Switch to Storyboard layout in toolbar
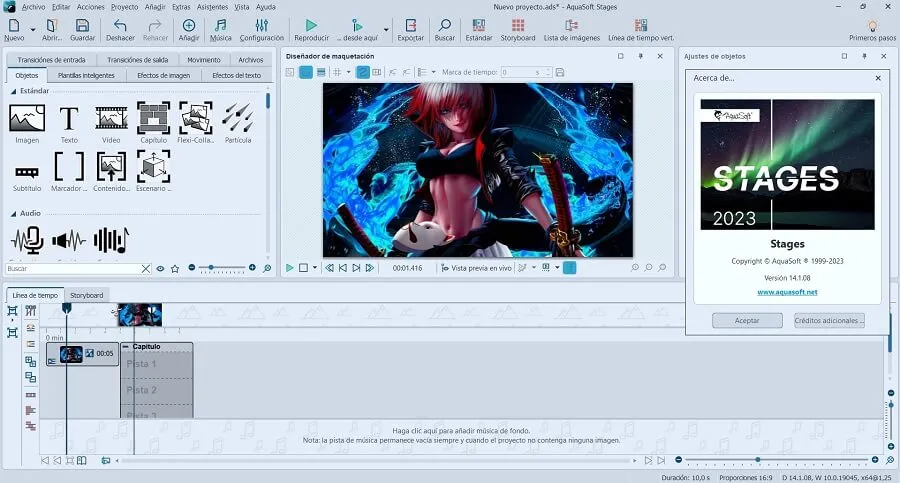The image size is (900, 483). [518, 30]
